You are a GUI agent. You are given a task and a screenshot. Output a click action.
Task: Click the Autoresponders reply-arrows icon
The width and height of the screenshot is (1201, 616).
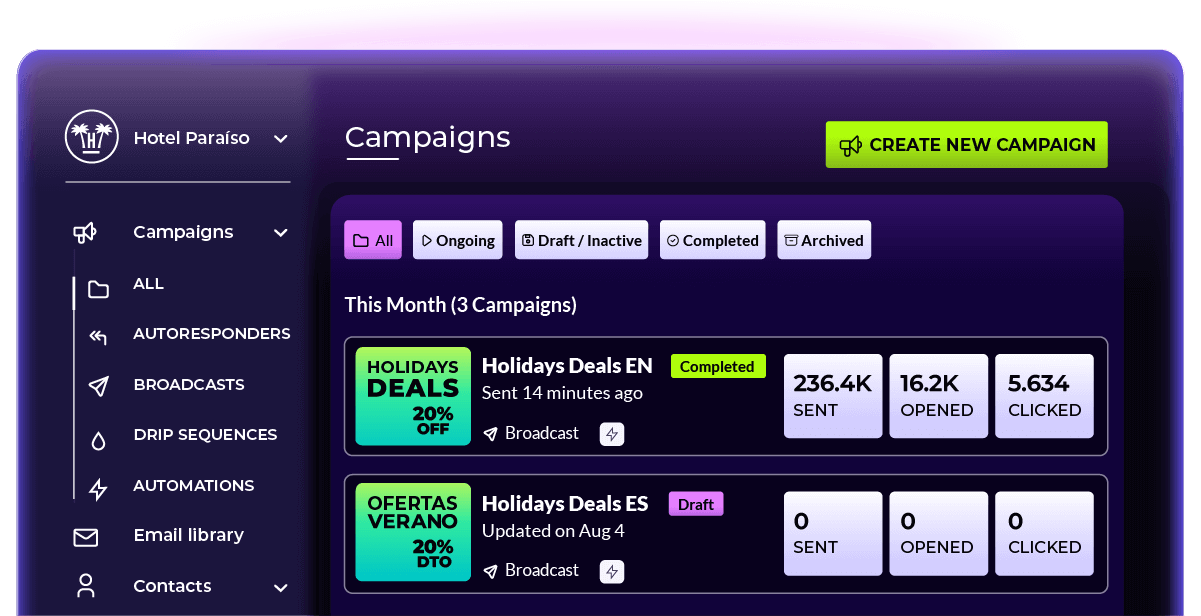click(98, 336)
